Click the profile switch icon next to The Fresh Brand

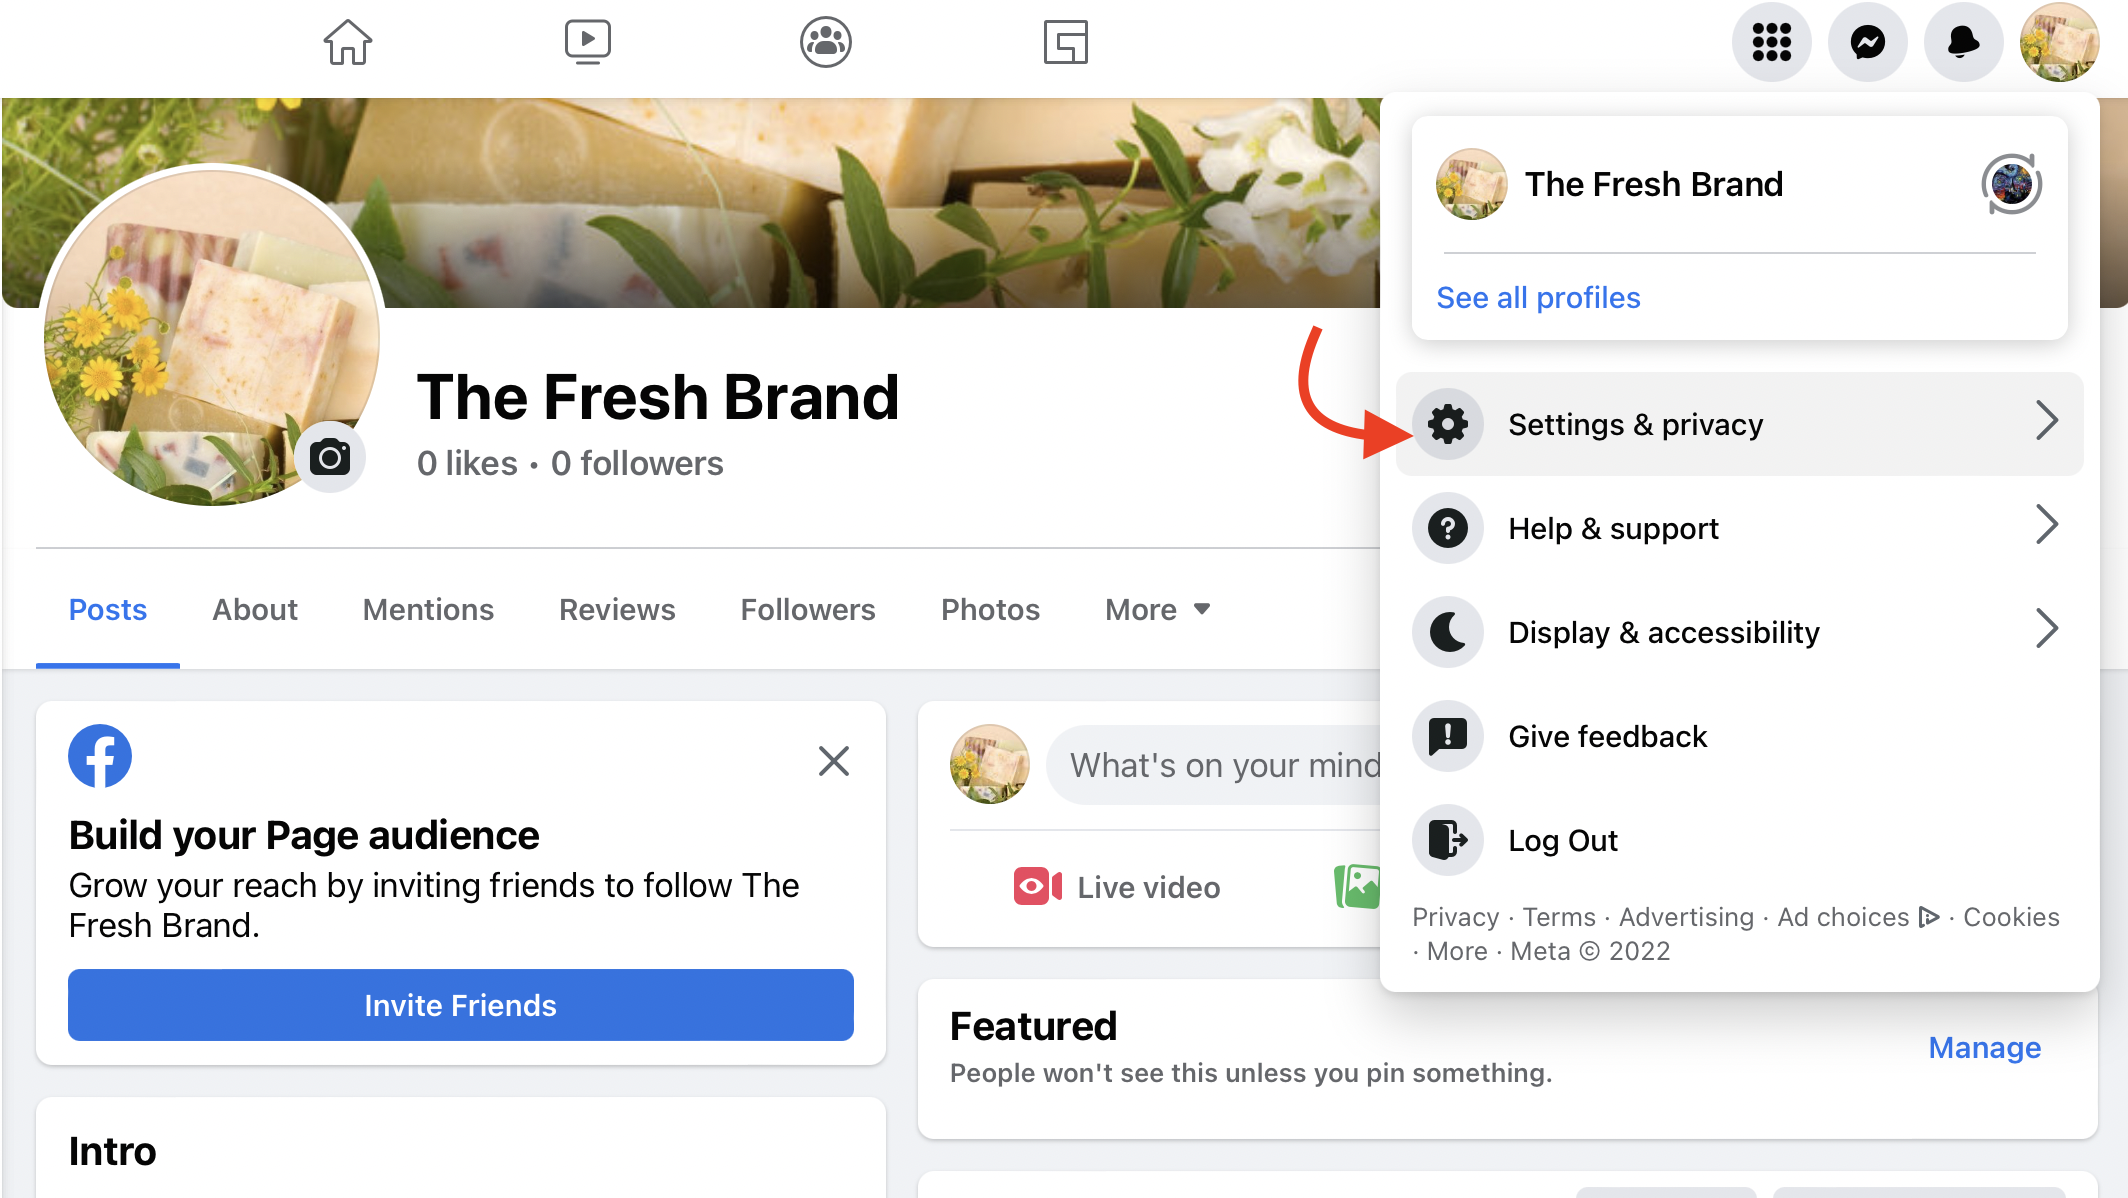2012,184
